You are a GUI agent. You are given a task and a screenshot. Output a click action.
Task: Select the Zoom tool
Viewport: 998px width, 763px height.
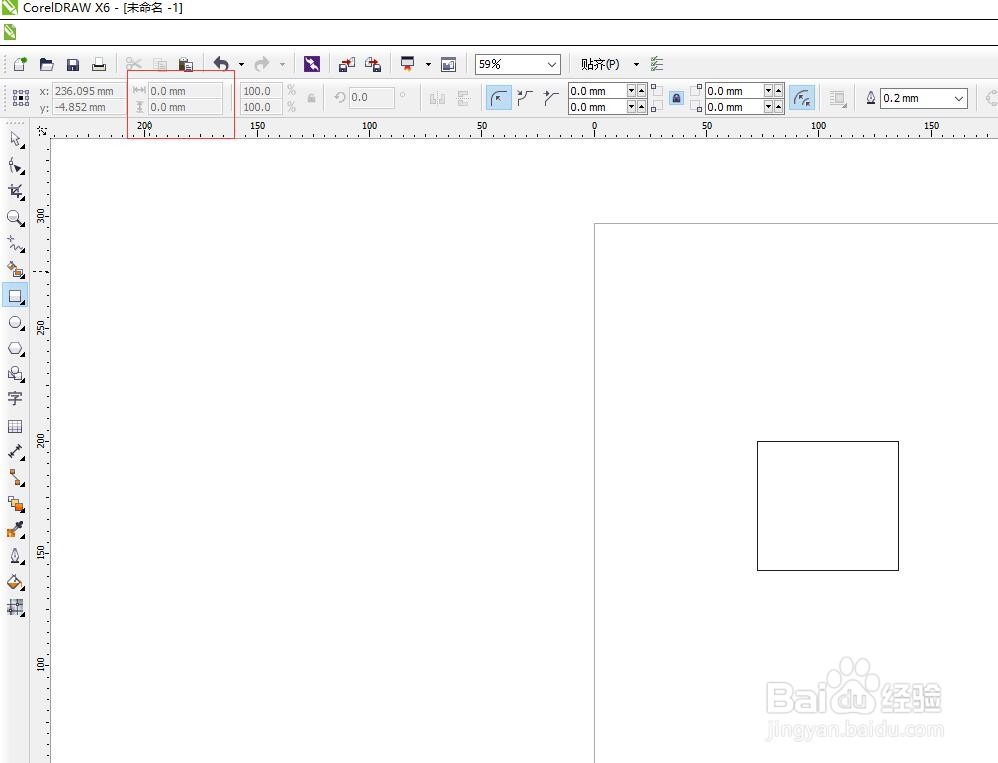point(16,218)
